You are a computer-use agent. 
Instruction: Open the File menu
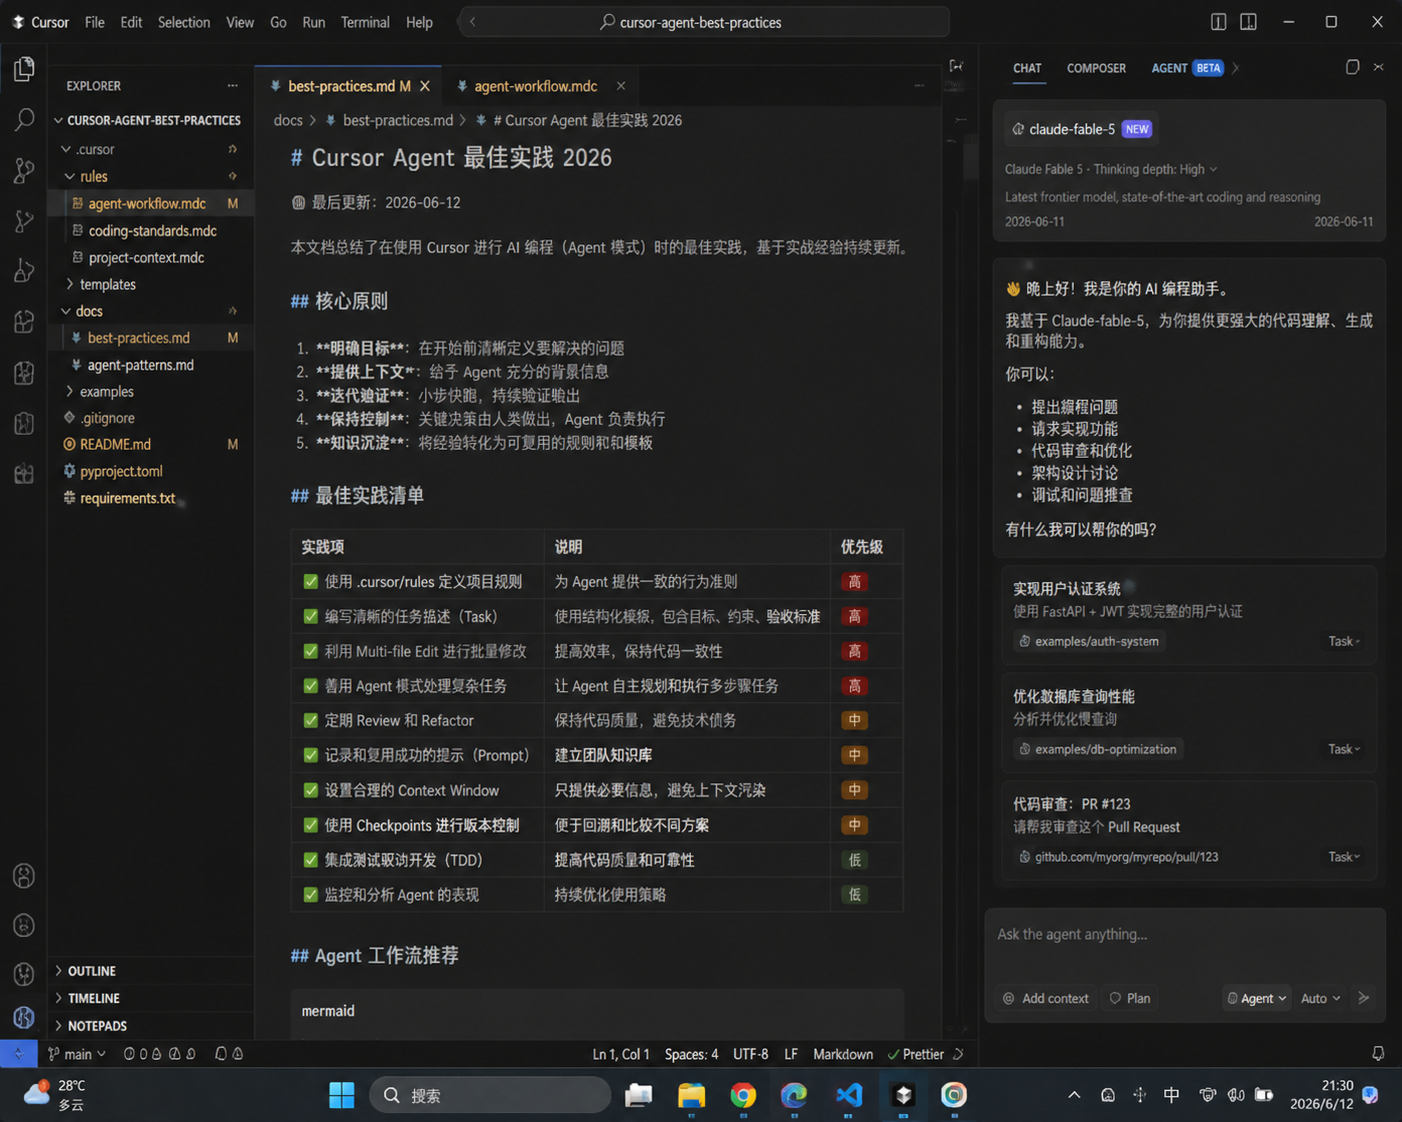click(95, 22)
